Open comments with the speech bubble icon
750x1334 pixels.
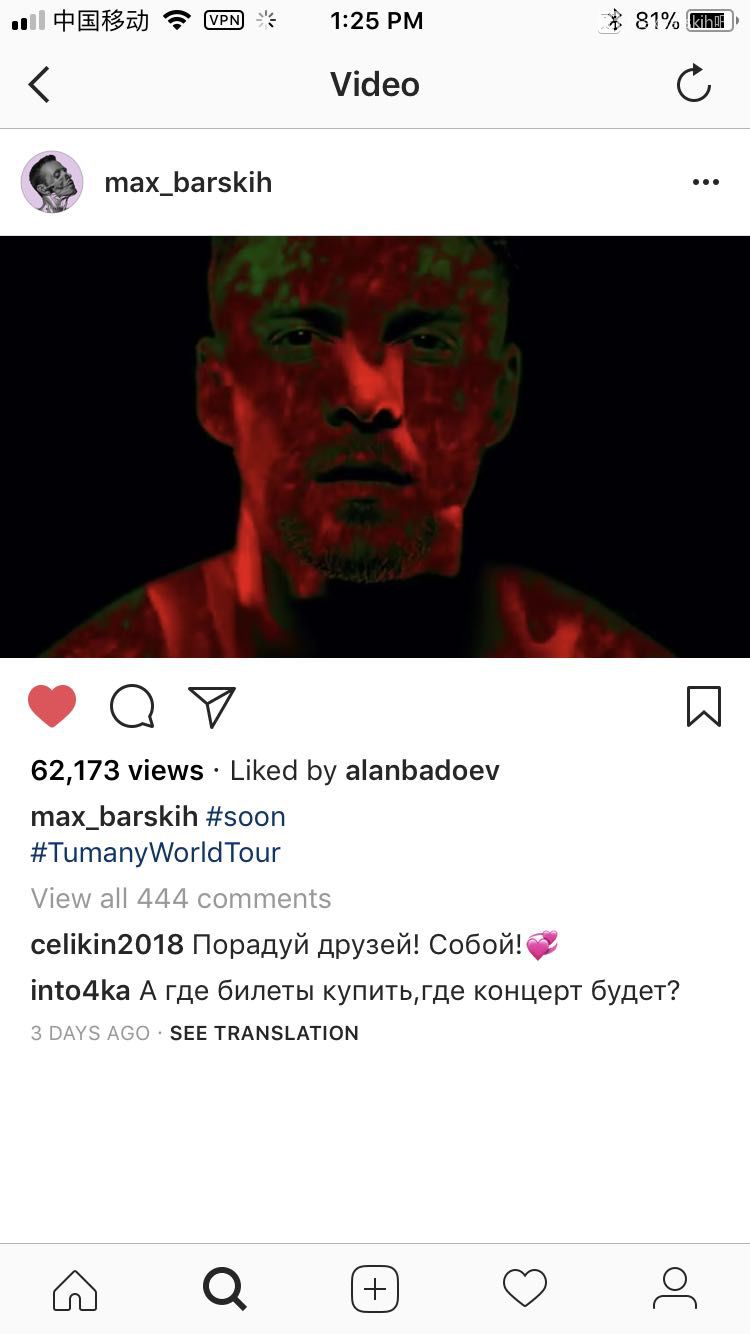132,707
